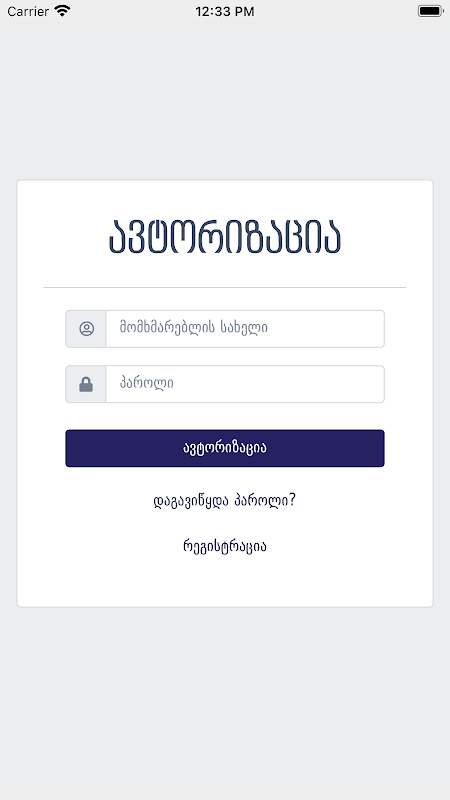Click the padlock icon beside password field
The width and height of the screenshot is (450, 800).
(86, 384)
